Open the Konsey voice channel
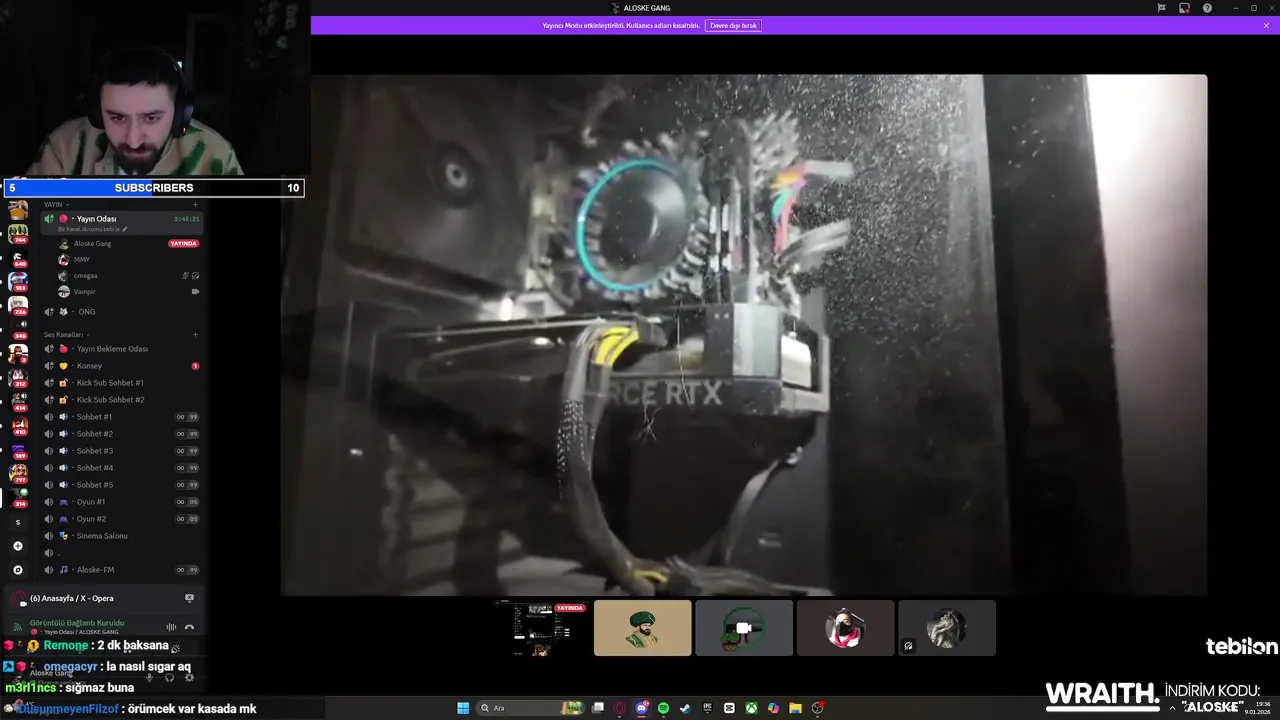Viewport: 1280px width, 720px height. pos(122,366)
